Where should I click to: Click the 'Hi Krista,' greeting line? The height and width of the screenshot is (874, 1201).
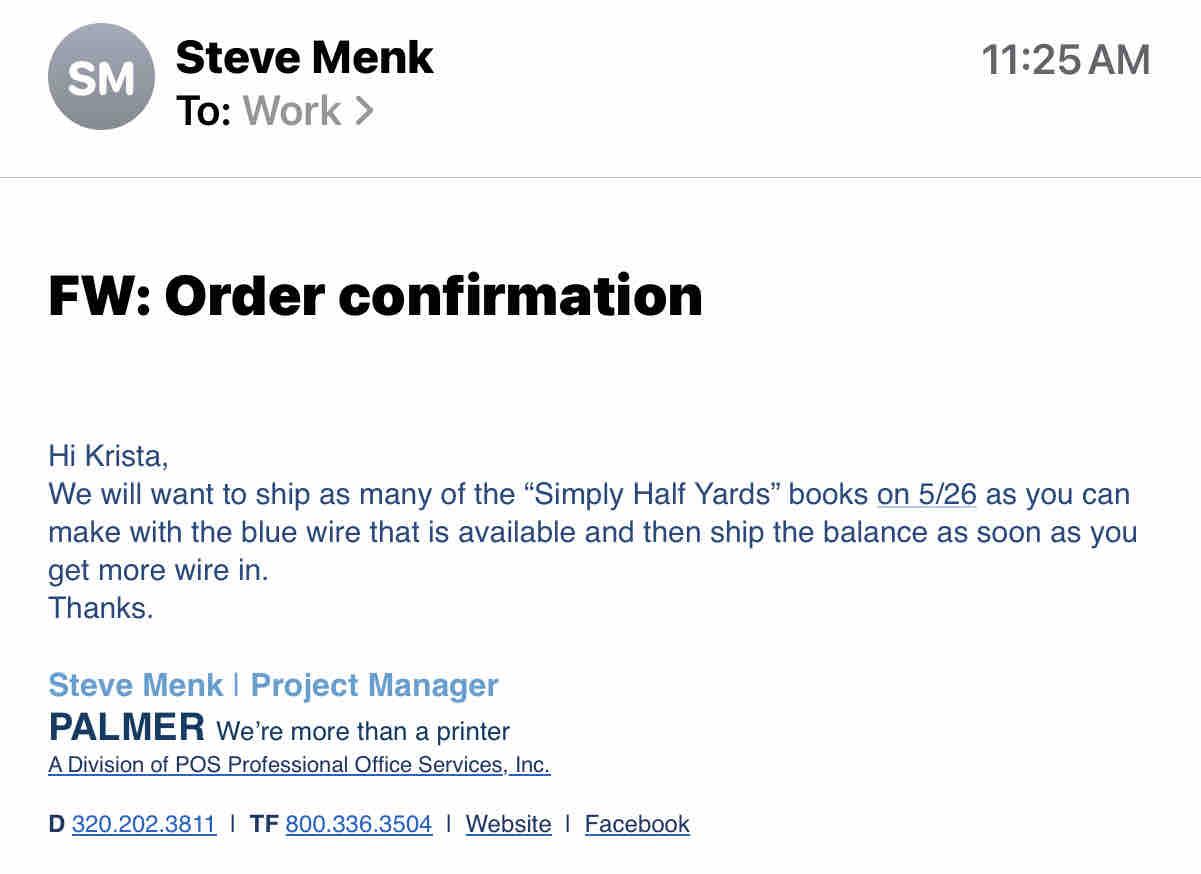tap(108, 456)
